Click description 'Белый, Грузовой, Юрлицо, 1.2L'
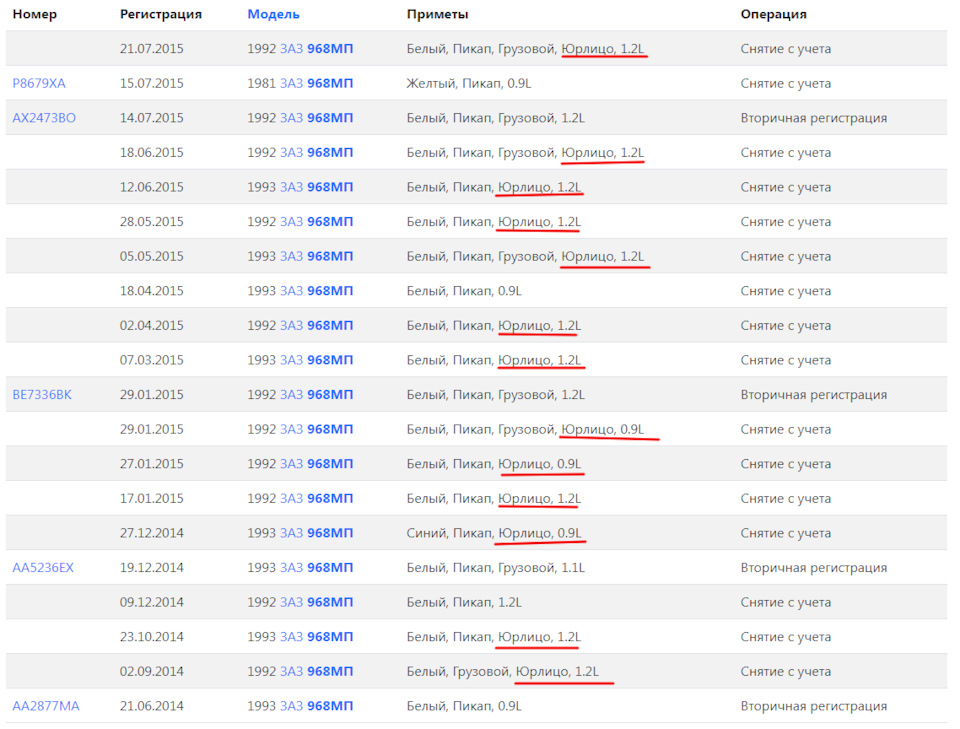The height and width of the screenshot is (729, 960). coord(503,671)
